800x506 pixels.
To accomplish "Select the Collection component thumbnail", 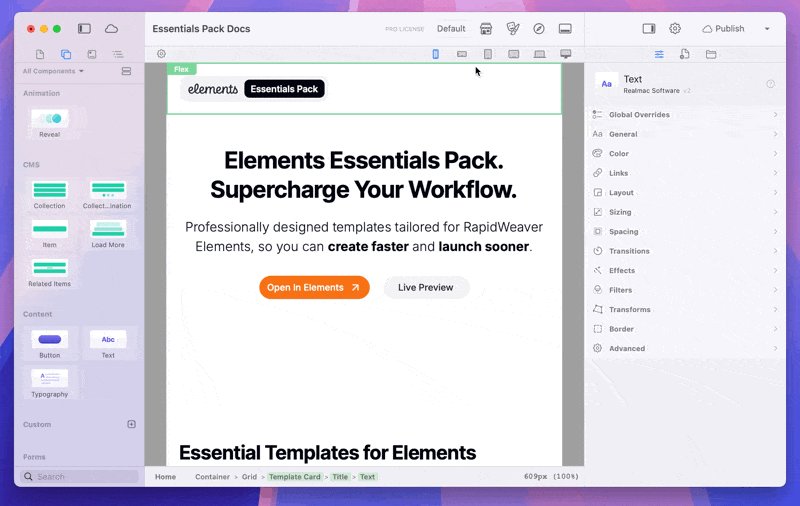I will (x=49, y=191).
